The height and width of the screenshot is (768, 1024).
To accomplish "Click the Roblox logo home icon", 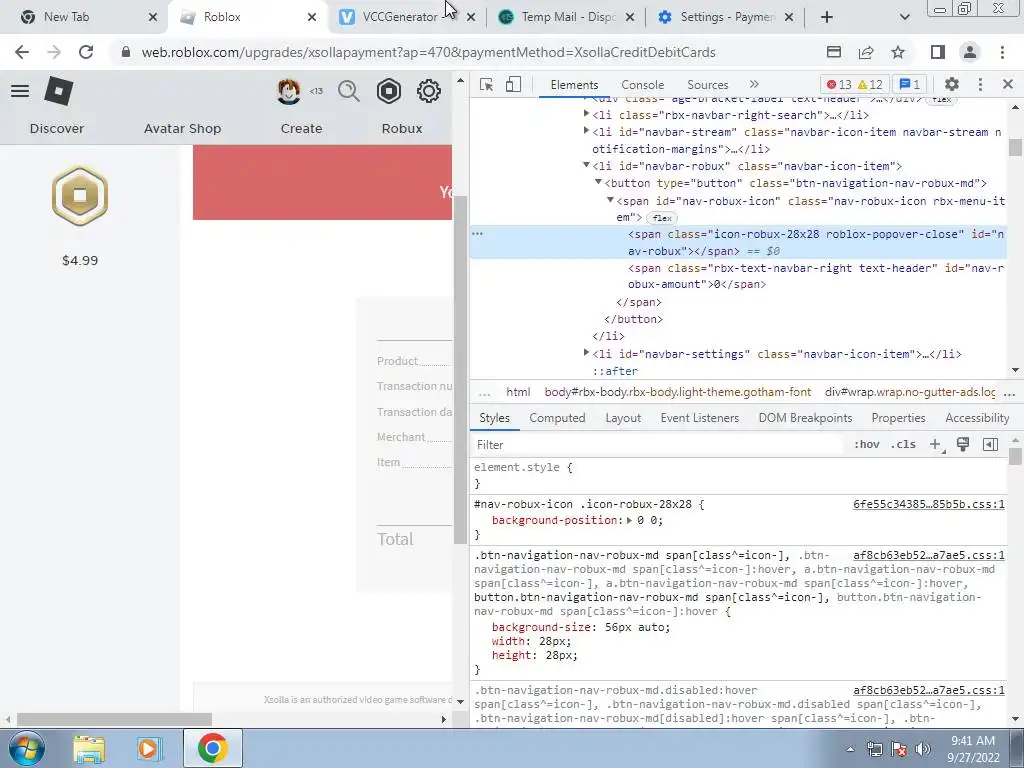I will 59,91.
